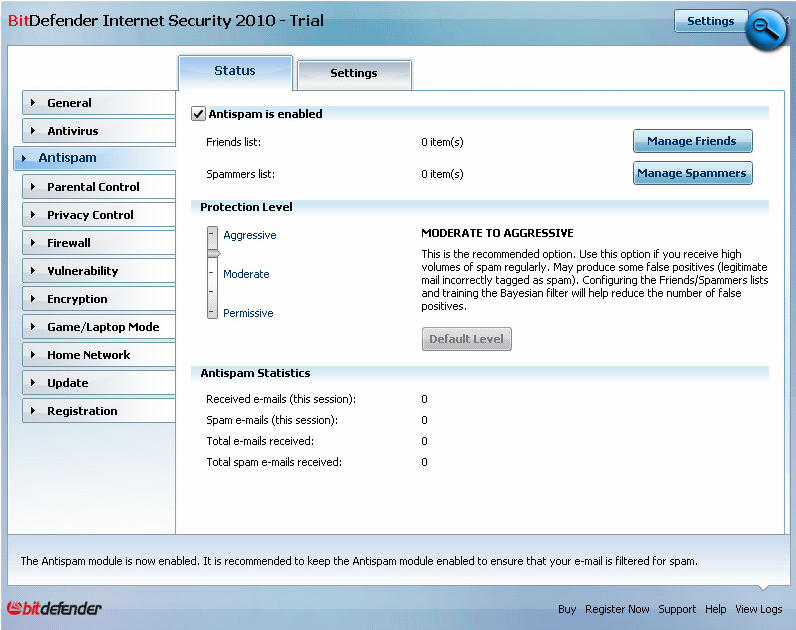Open the top Settings button
Screen dimensions: 796x630
pos(710,21)
